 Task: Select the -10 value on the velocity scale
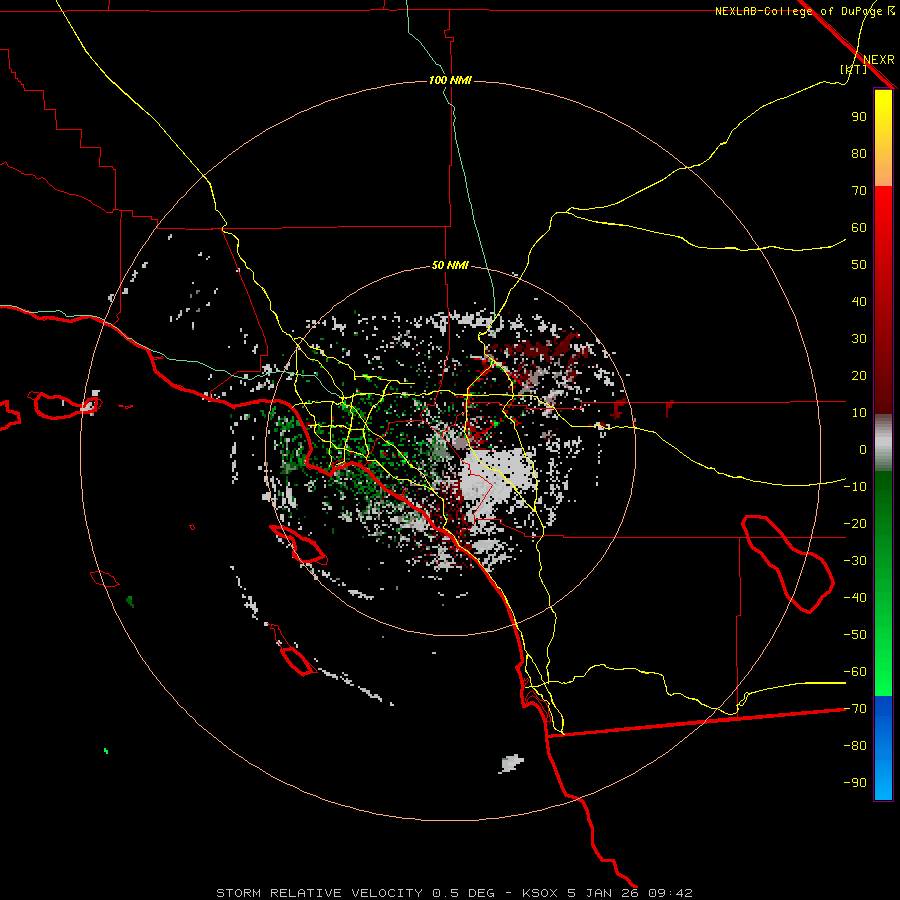(x=855, y=487)
